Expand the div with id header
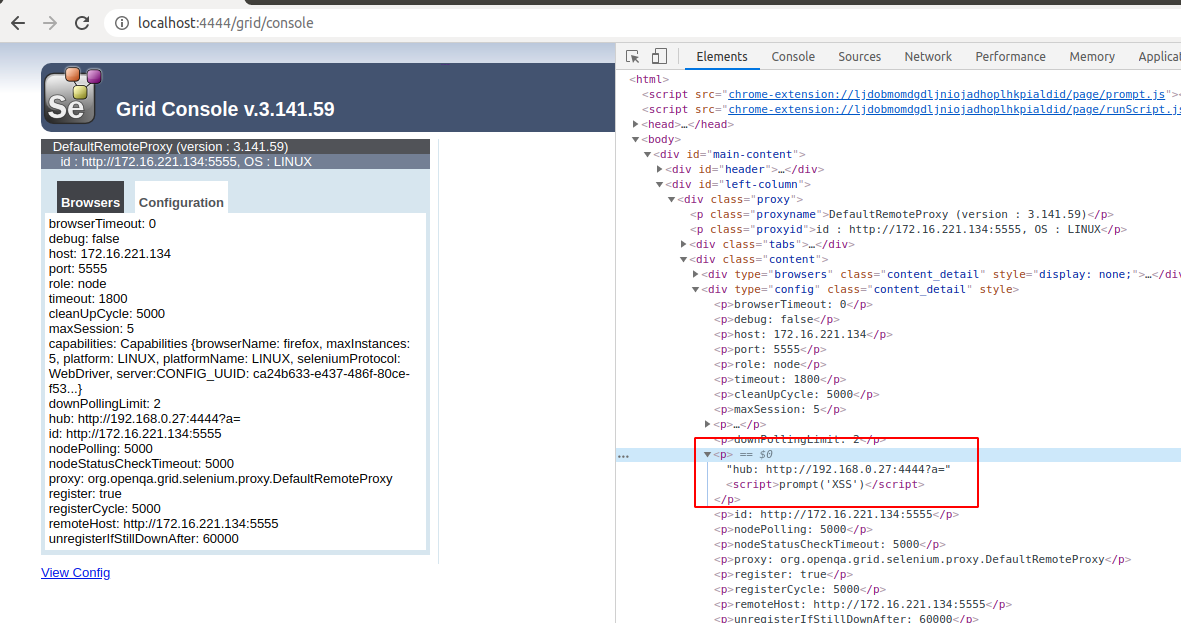 658,169
